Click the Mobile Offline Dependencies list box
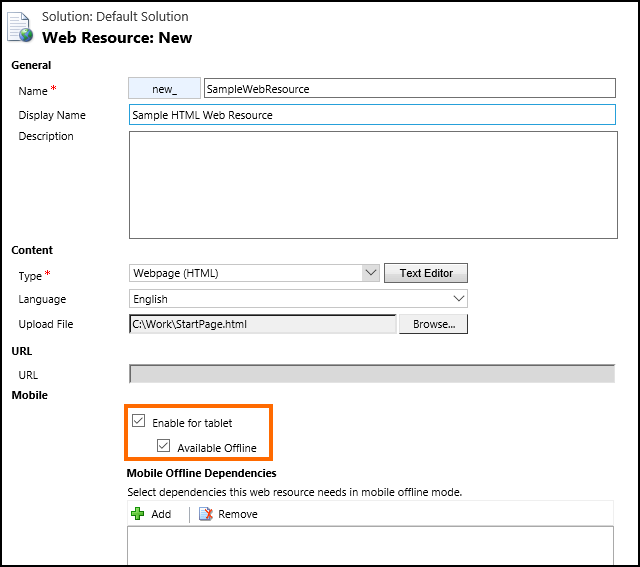Viewport: 640px width, 567px height. pos(370,545)
